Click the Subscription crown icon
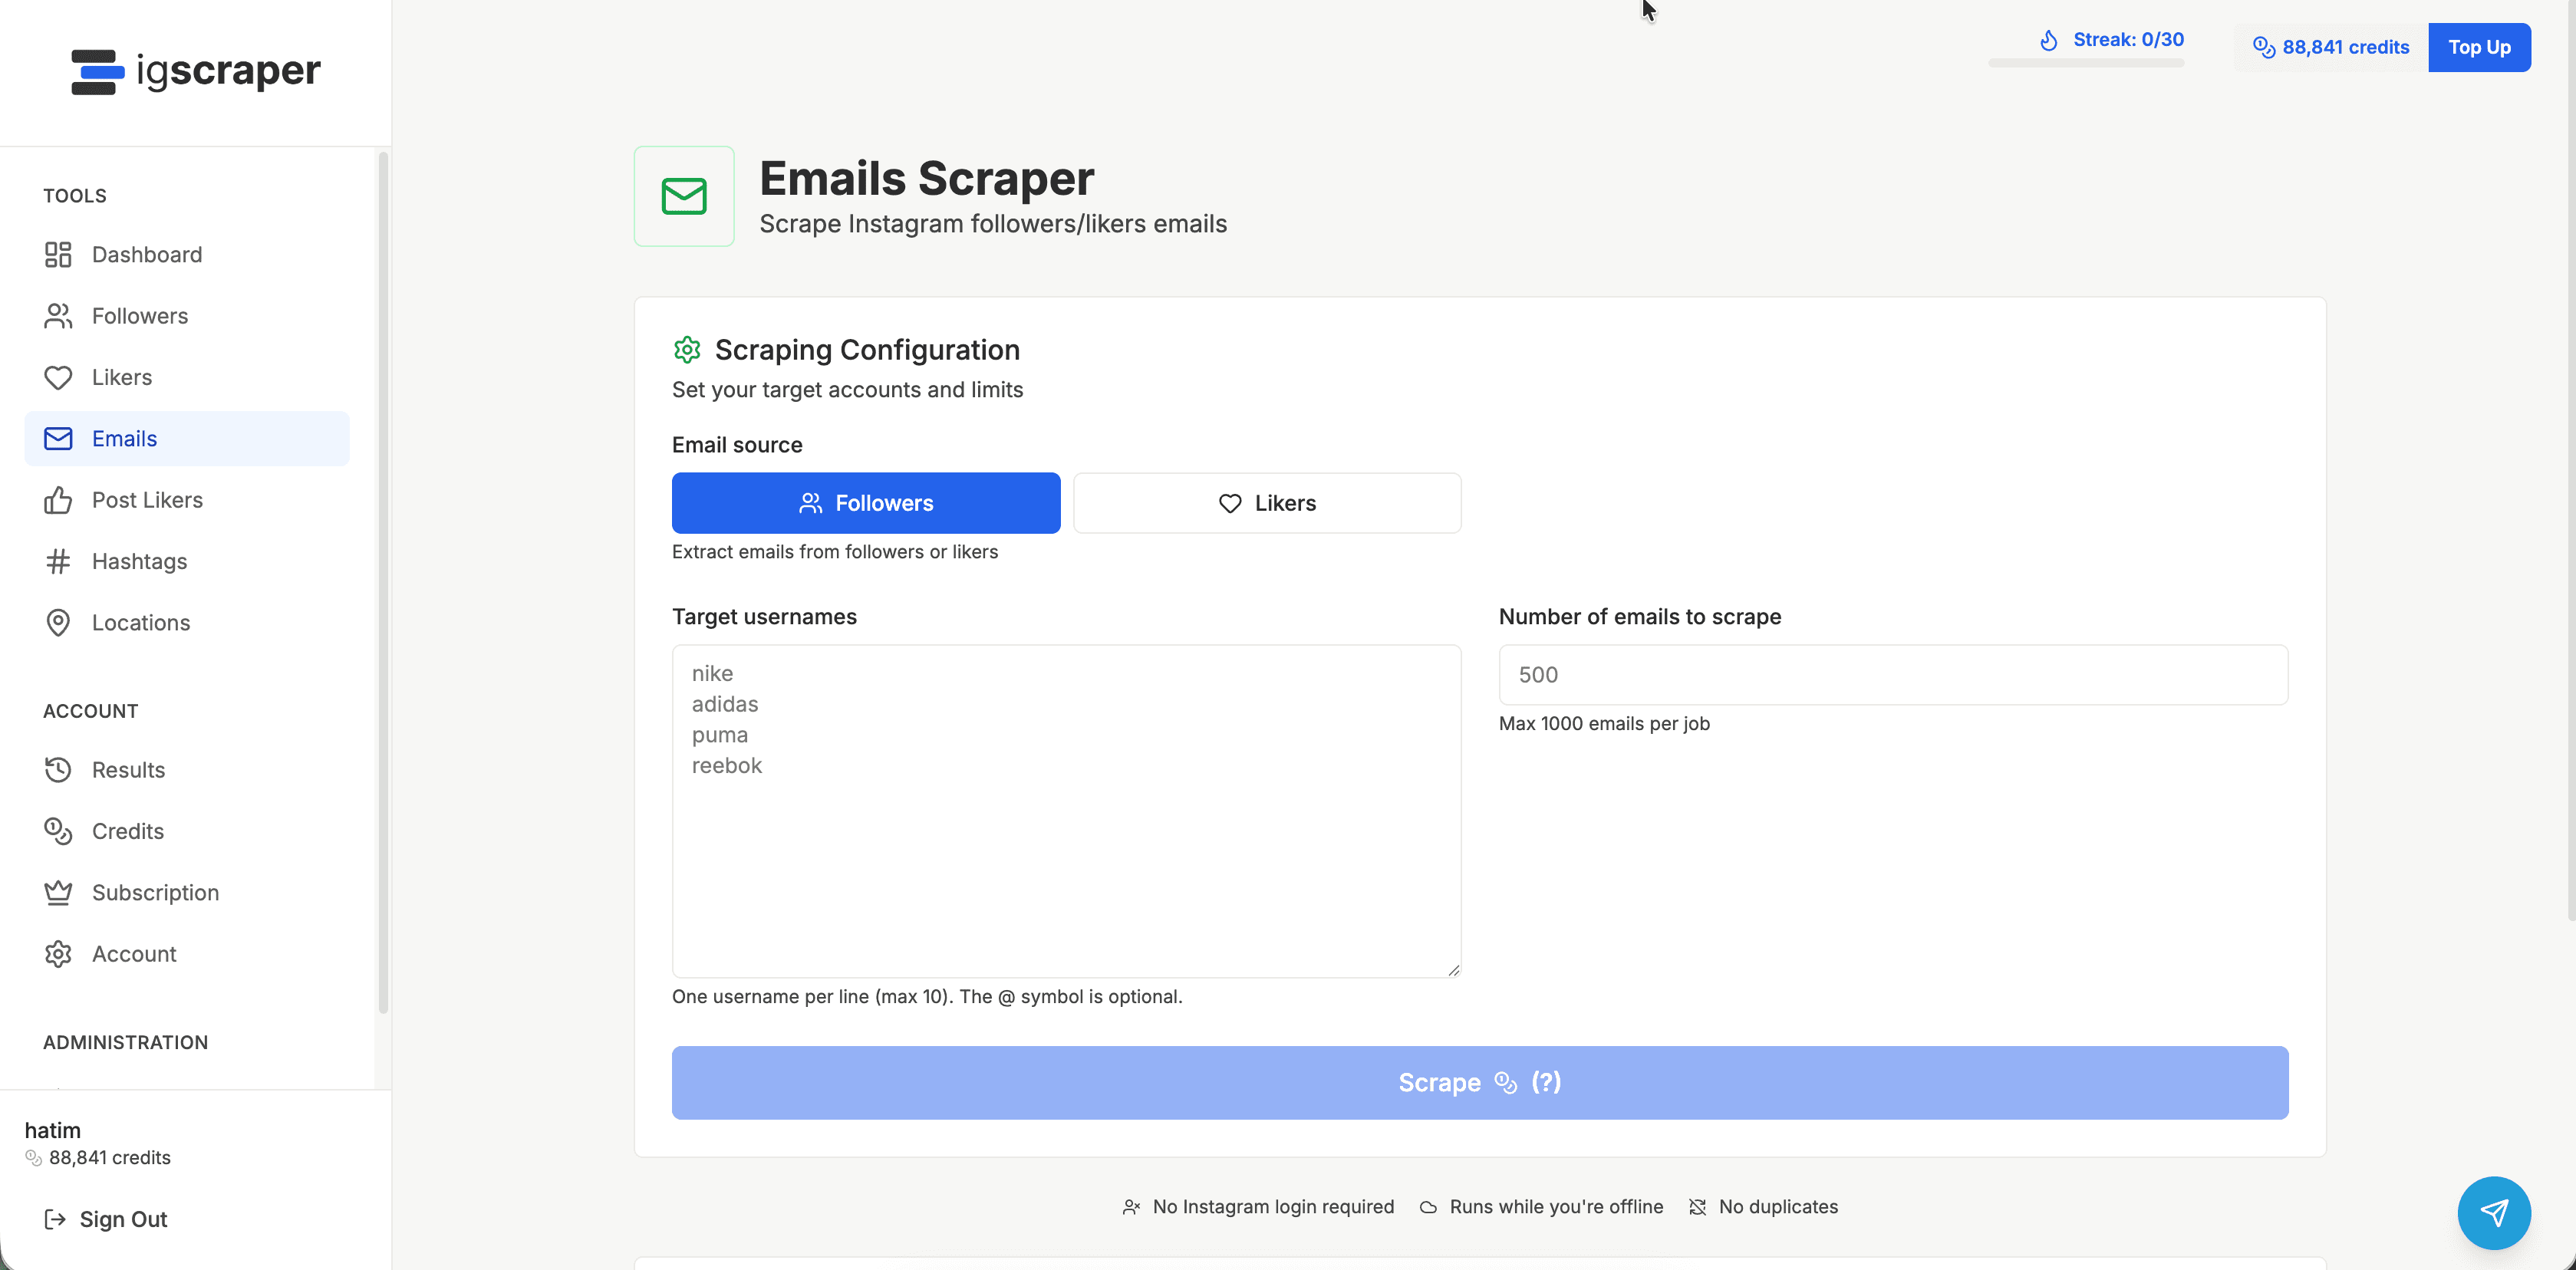The height and width of the screenshot is (1270, 2576). (x=58, y=892)
